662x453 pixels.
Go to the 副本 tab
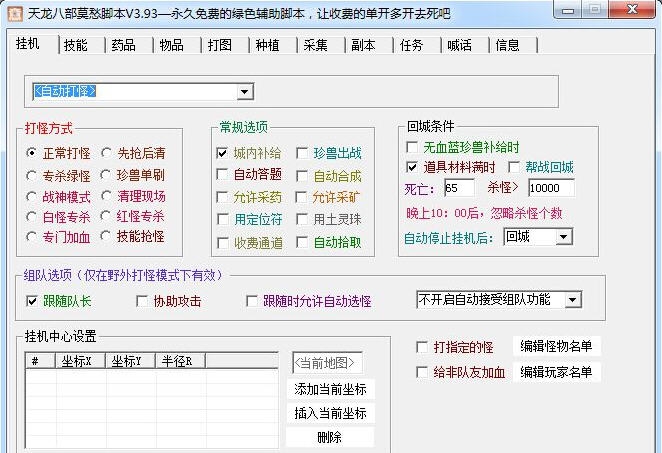tap(363, 45)
